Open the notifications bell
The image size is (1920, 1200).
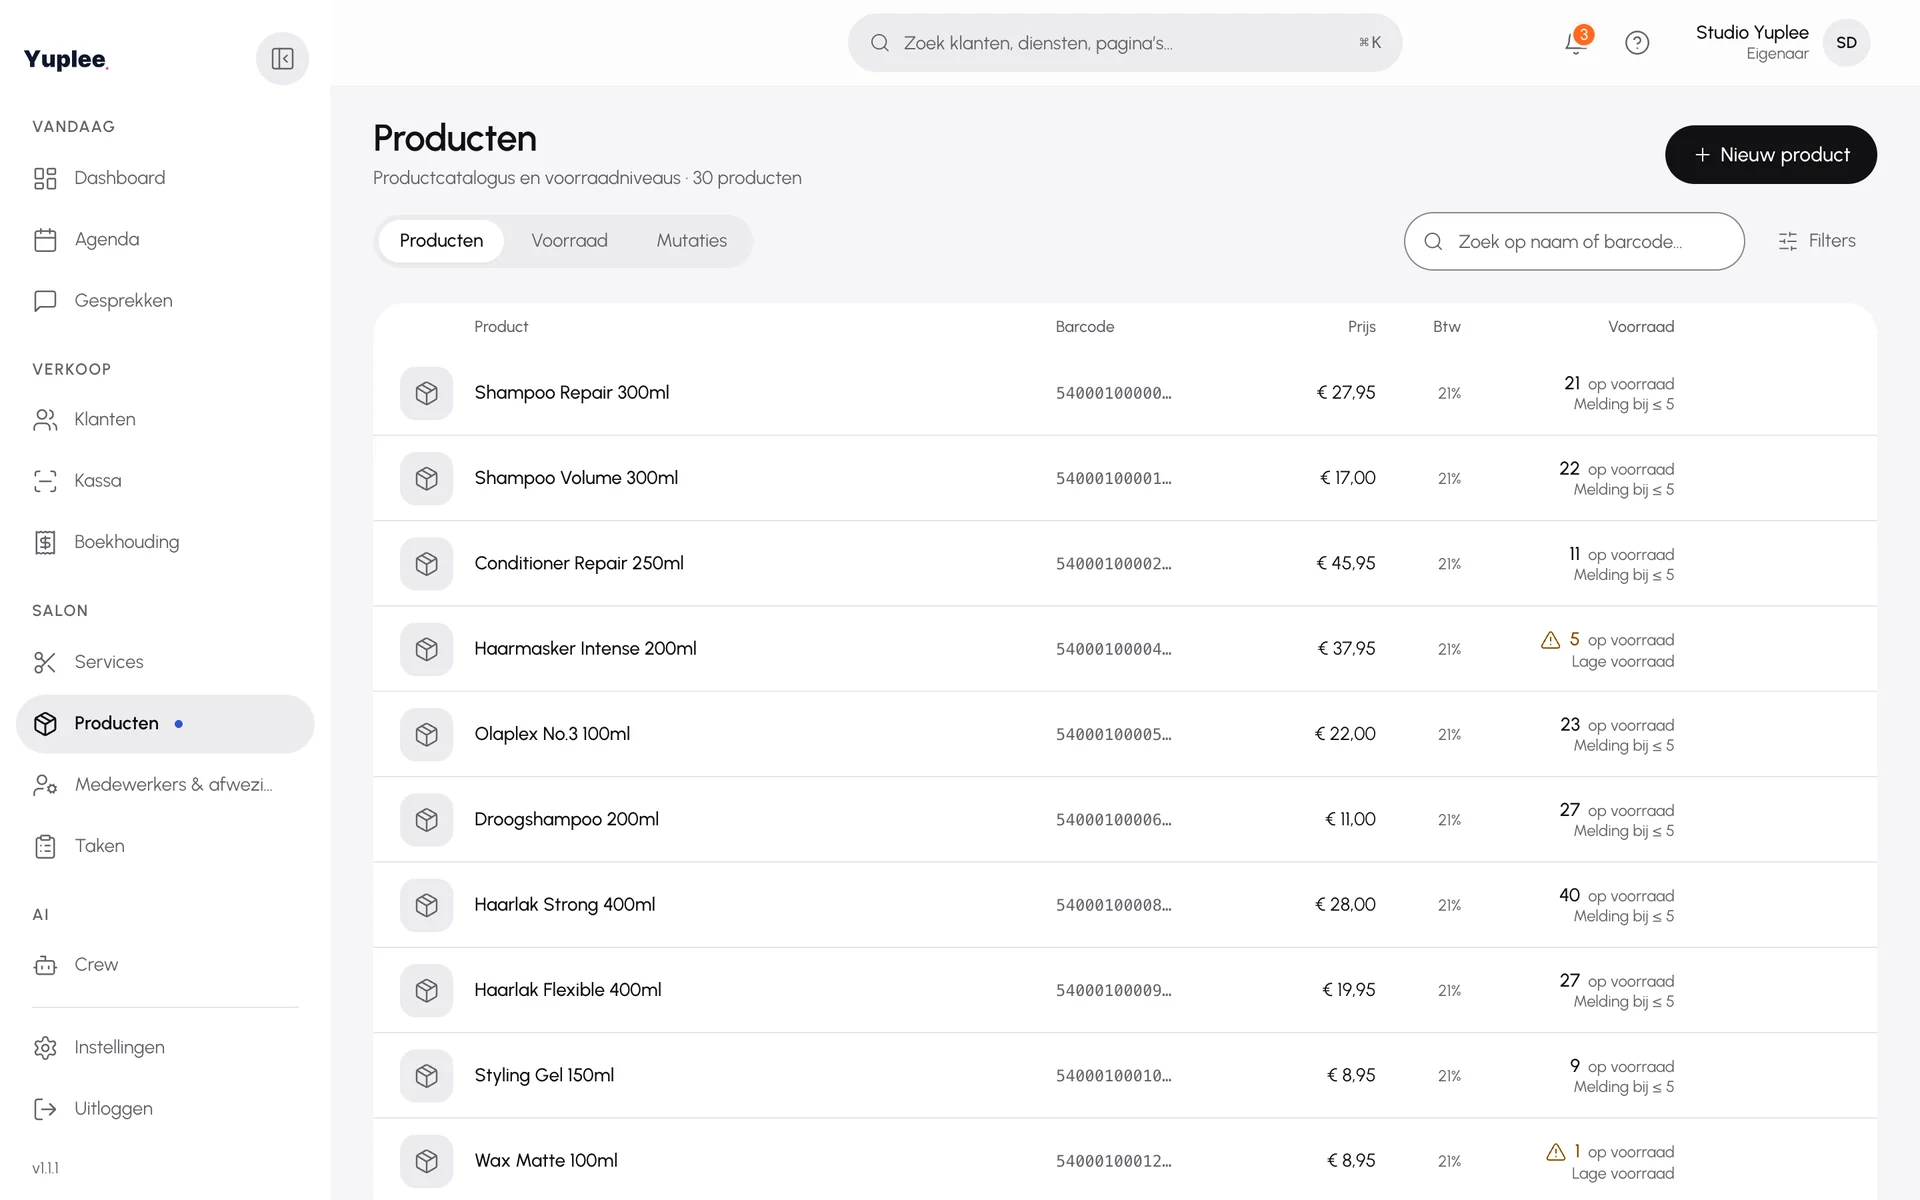[1576, 43]
